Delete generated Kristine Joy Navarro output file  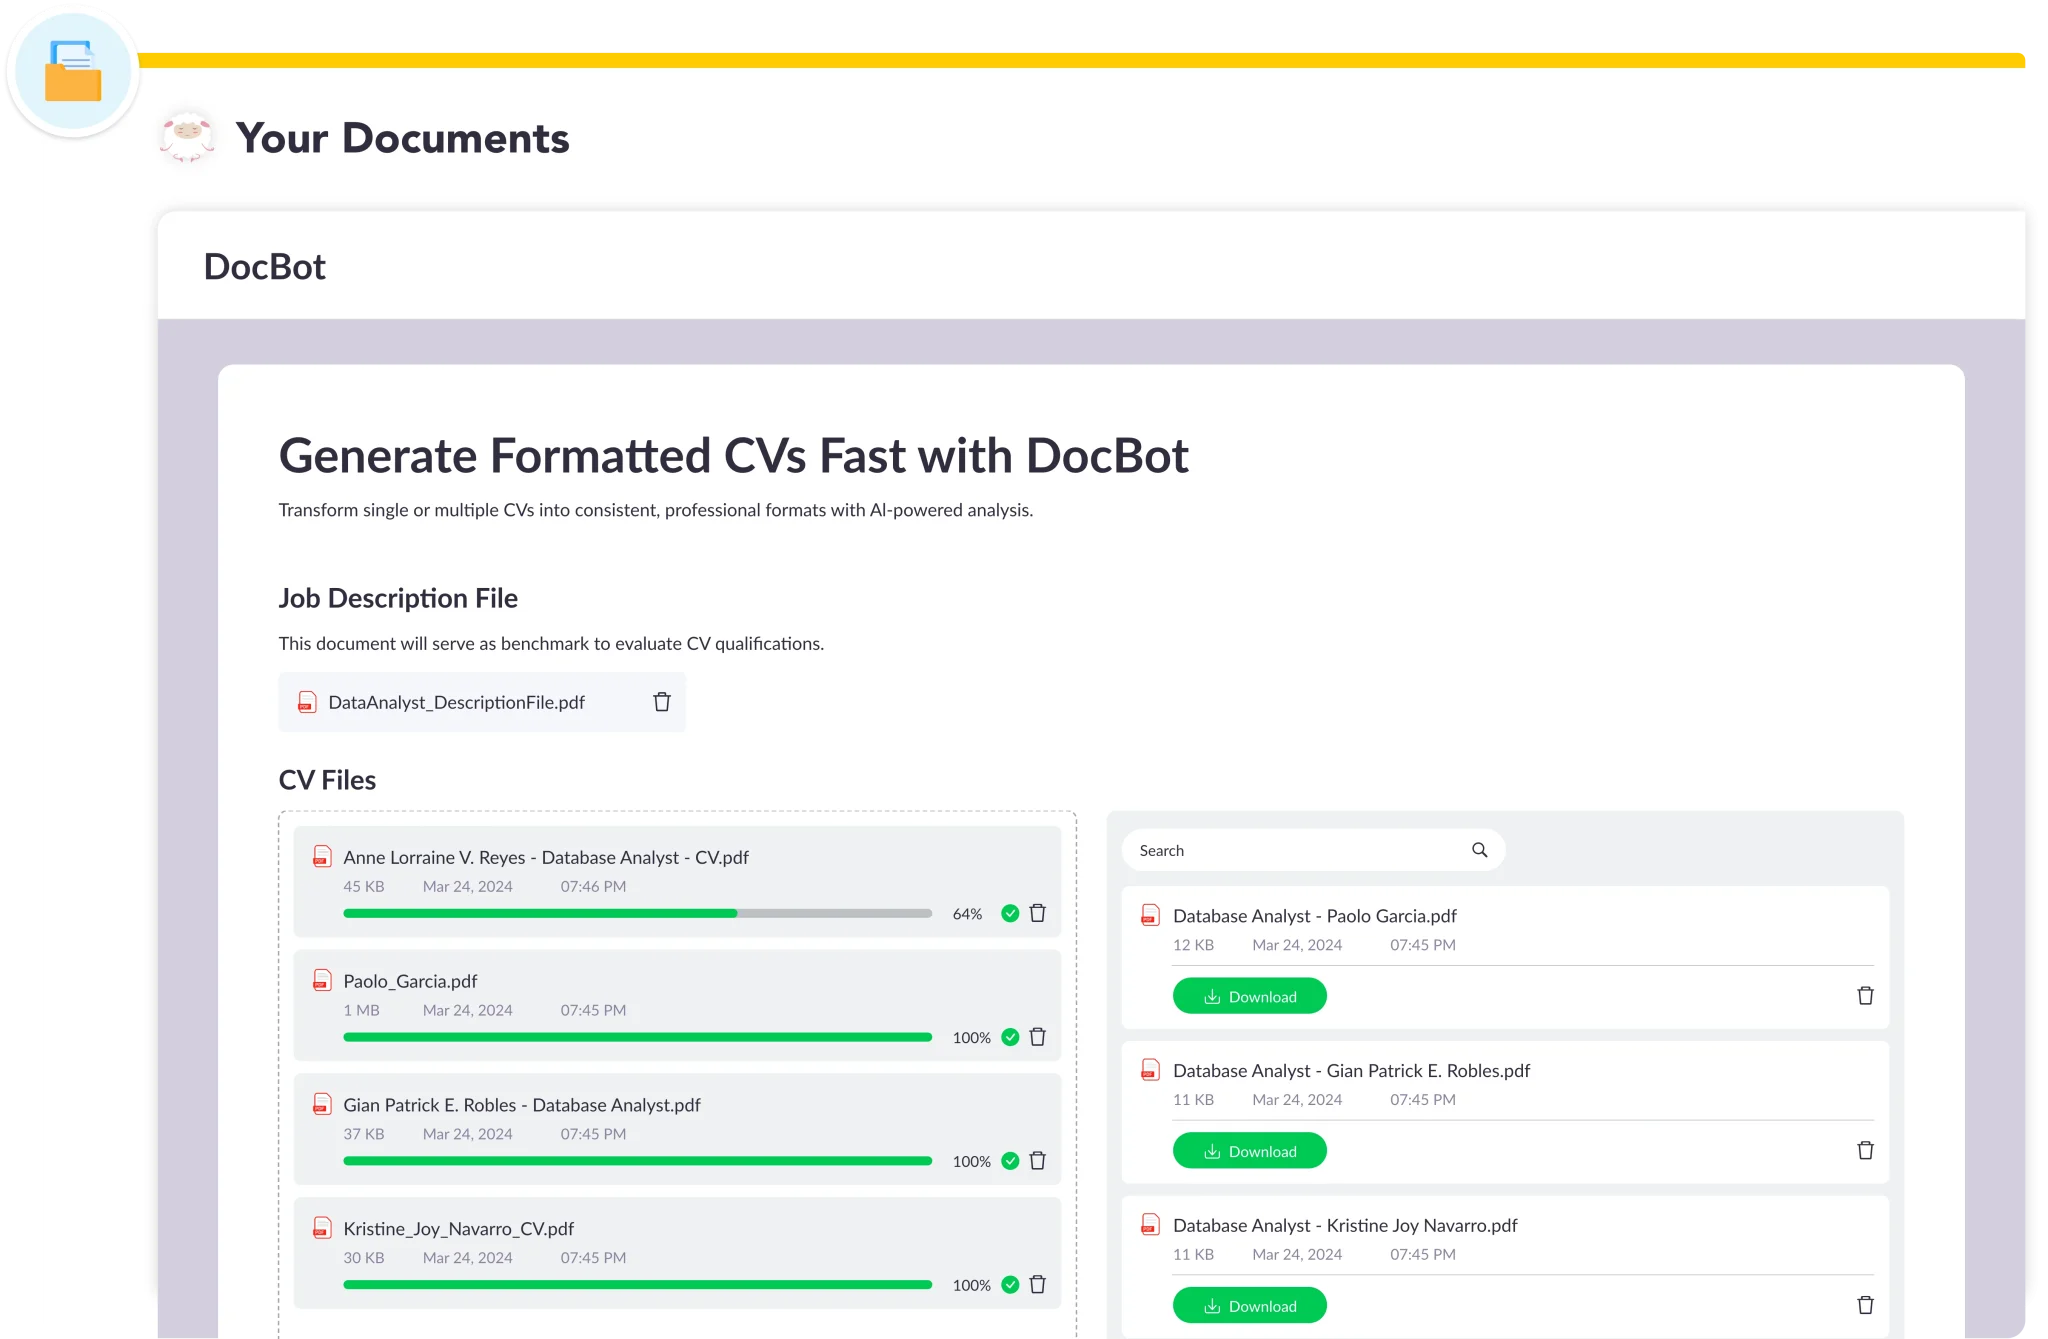coord(1865,1305)
